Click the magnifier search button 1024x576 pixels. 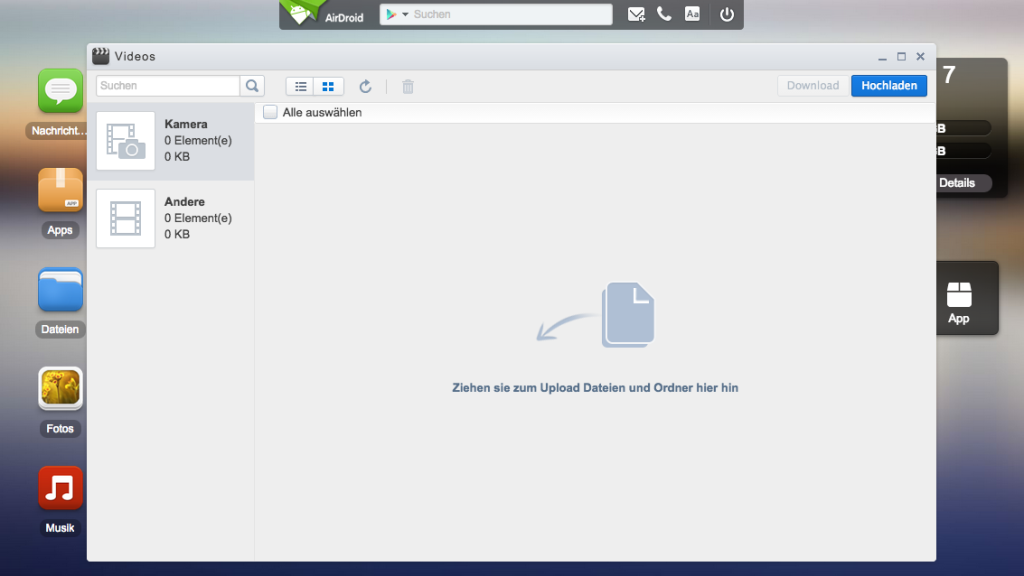[x=252, y=86]
